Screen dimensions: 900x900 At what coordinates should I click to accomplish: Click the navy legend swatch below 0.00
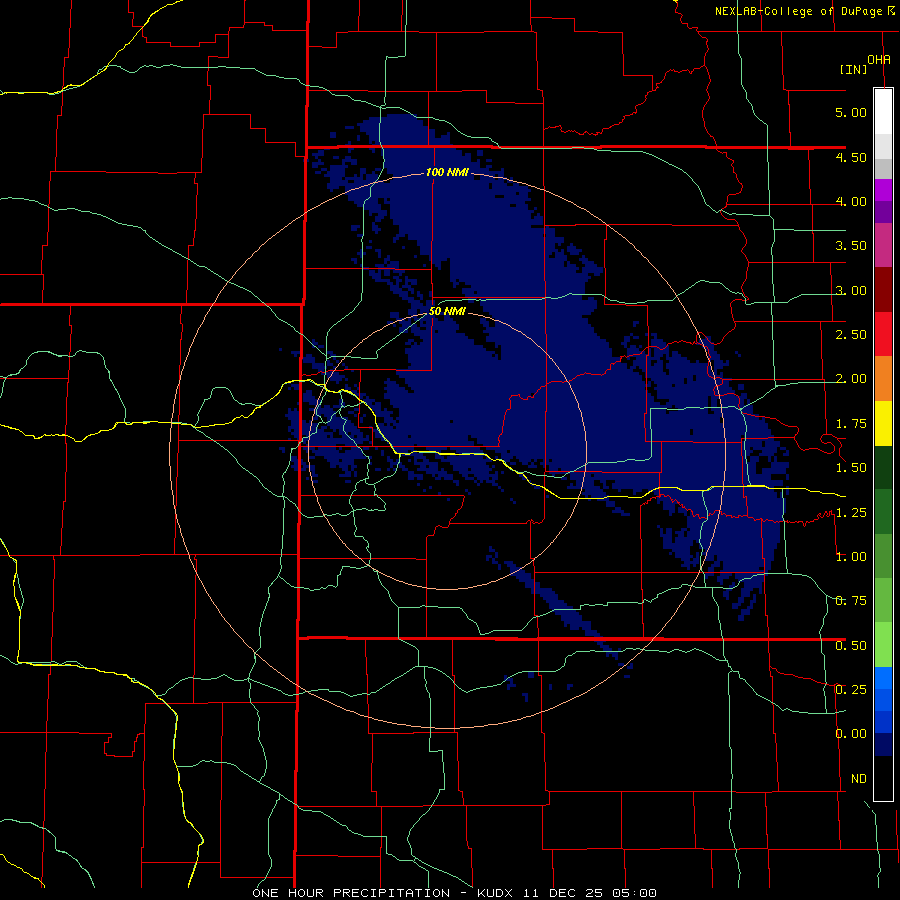click(x=883, y=744)
